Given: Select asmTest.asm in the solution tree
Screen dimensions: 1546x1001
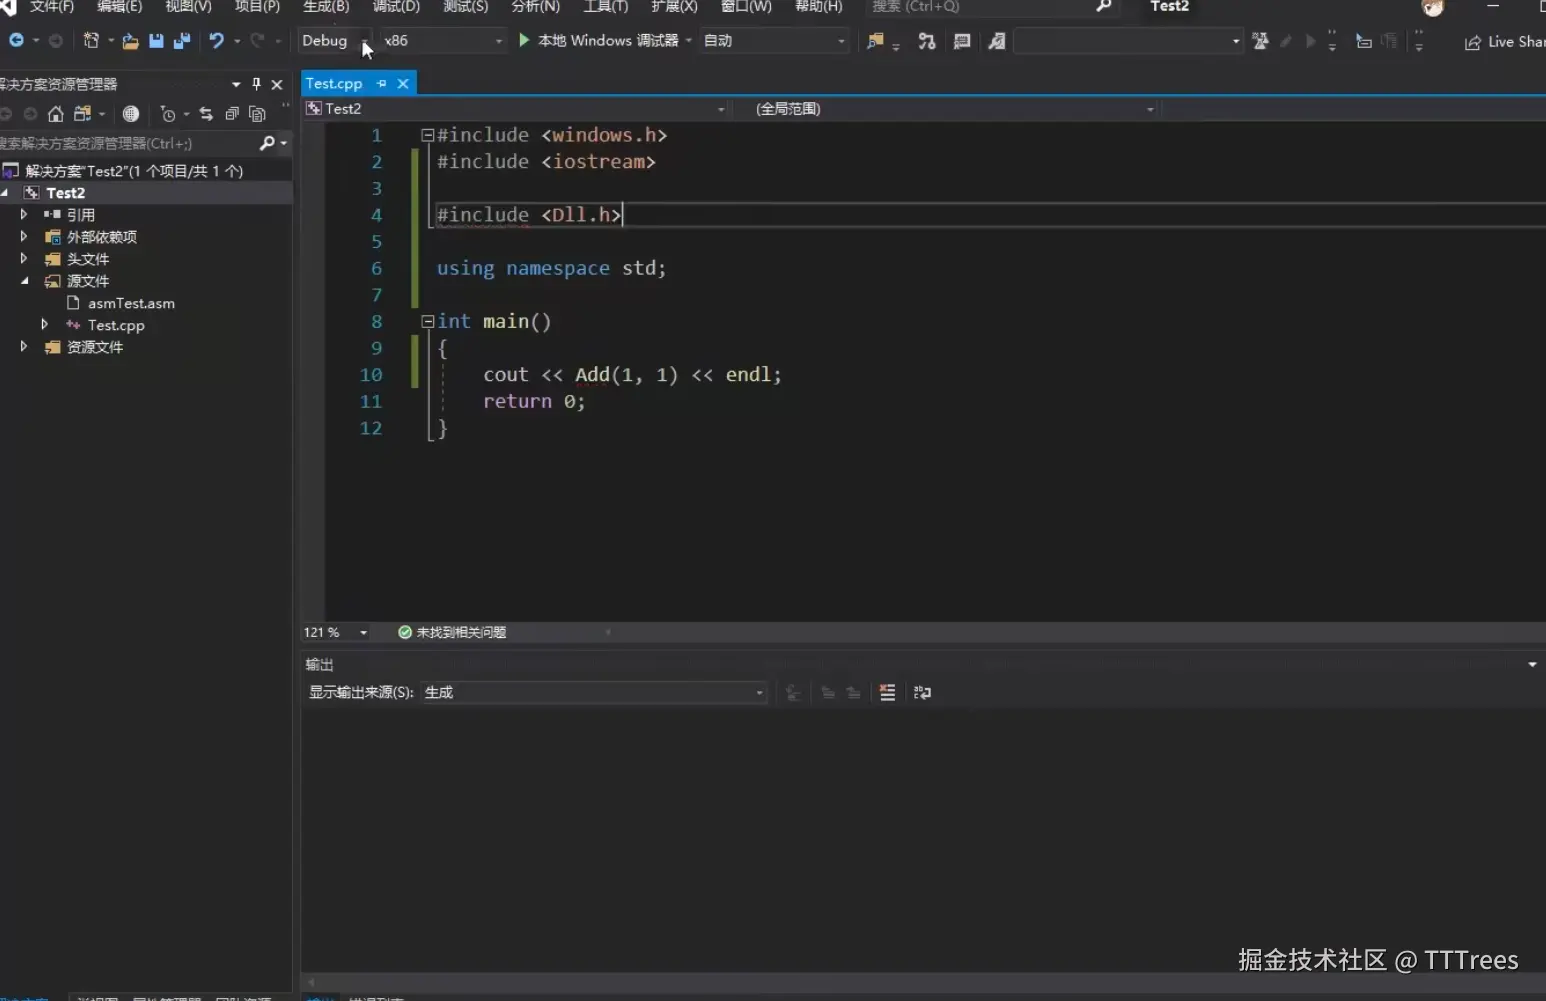Looking at the screenshot, I should 131,303.
